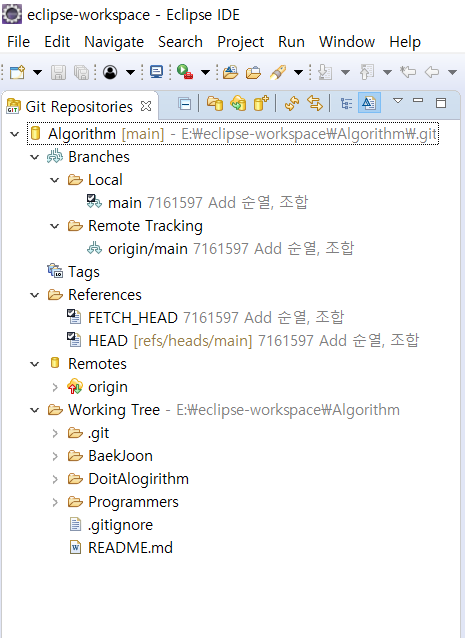This screenshot has width=465, height=638.
Task: Click the Save All toolbar icon
Action: [x=82, y=72]
